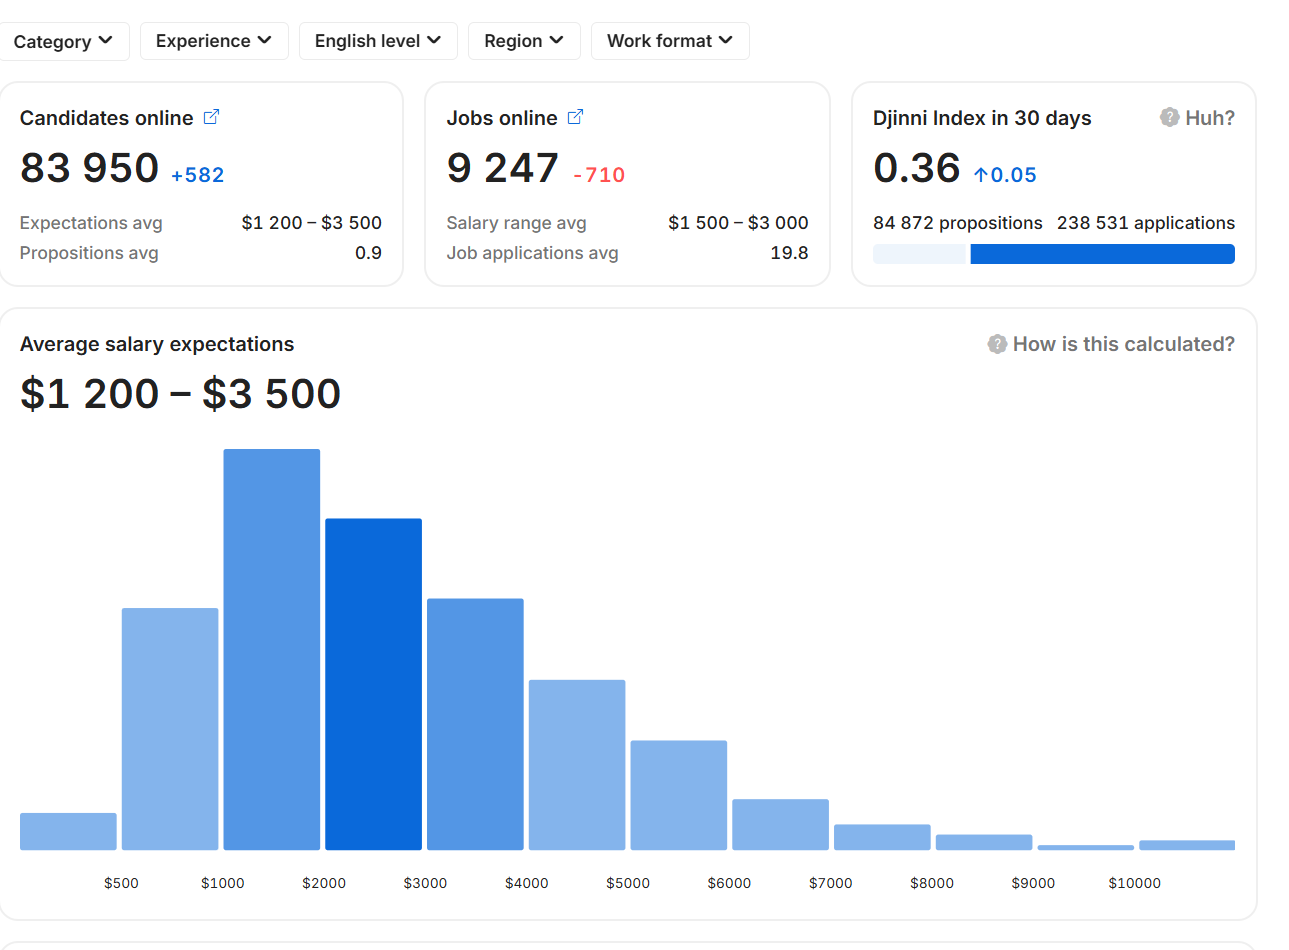Select the histogram bar between $4000 and $5000
1289x950 pixels.
[577, 765]
